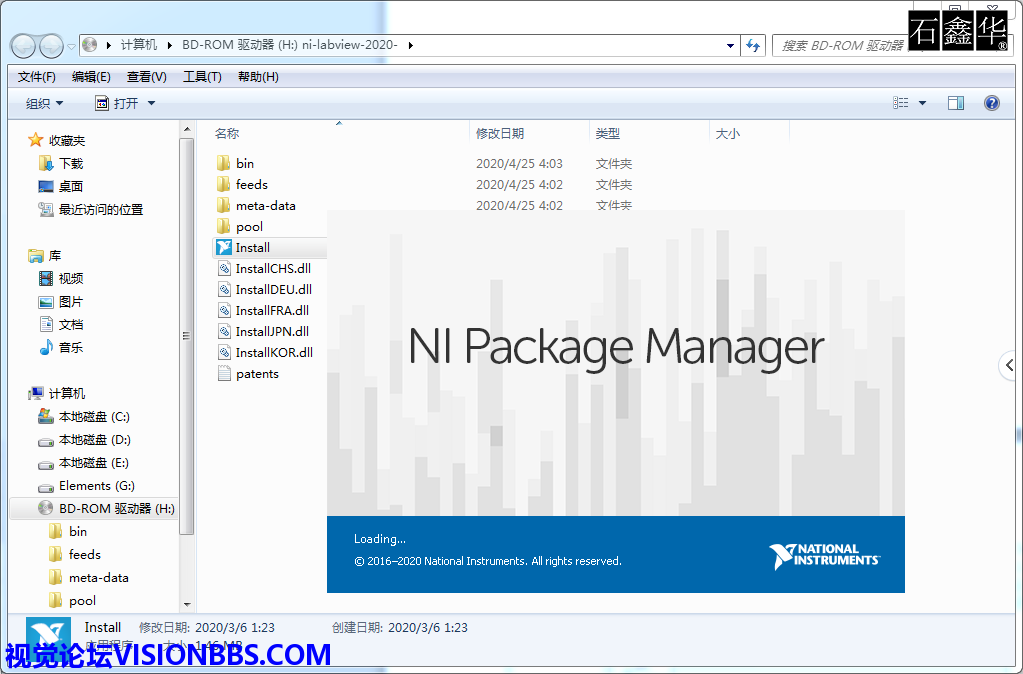Click the 计算机 node in navigation pane
Image resolution: width=1023 pixels, height=674 pixels.
pyautogui.click(x=67, y=393)
